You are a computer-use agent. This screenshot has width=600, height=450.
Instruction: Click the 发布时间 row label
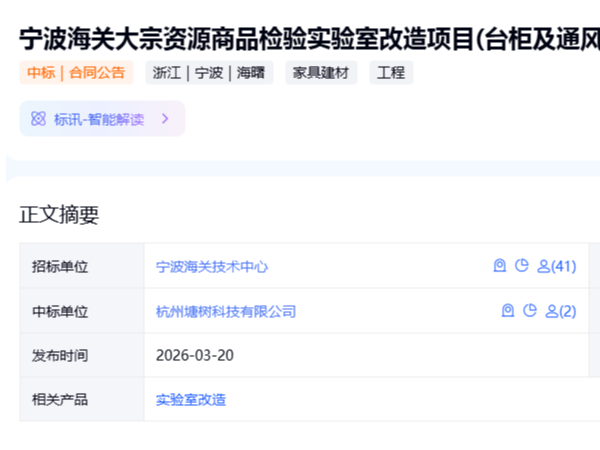click(x=60, y=356)
